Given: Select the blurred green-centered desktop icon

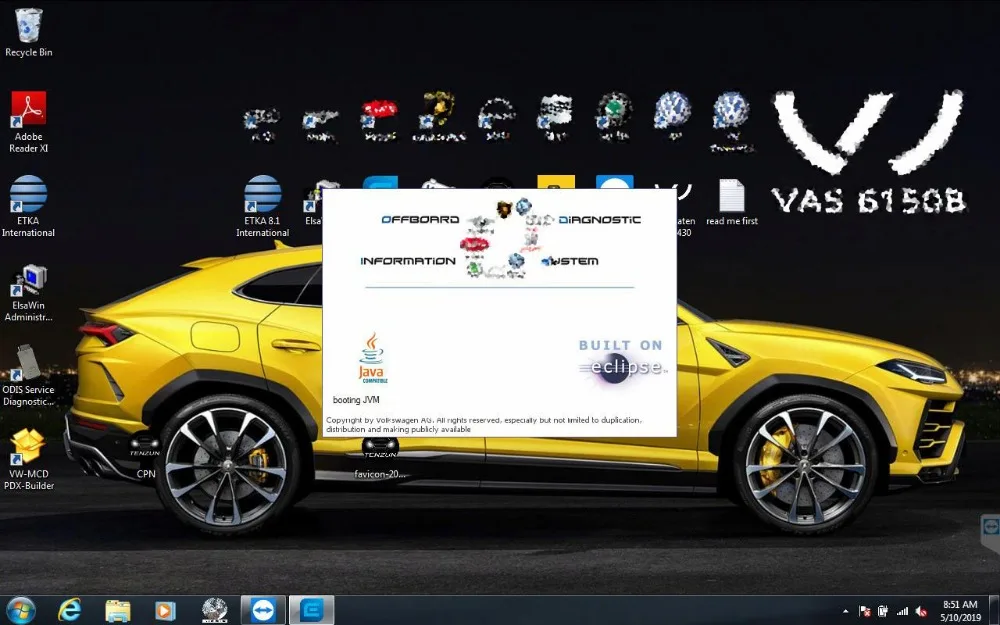Looking at the screenshot, I should click(x=614, y=116).
